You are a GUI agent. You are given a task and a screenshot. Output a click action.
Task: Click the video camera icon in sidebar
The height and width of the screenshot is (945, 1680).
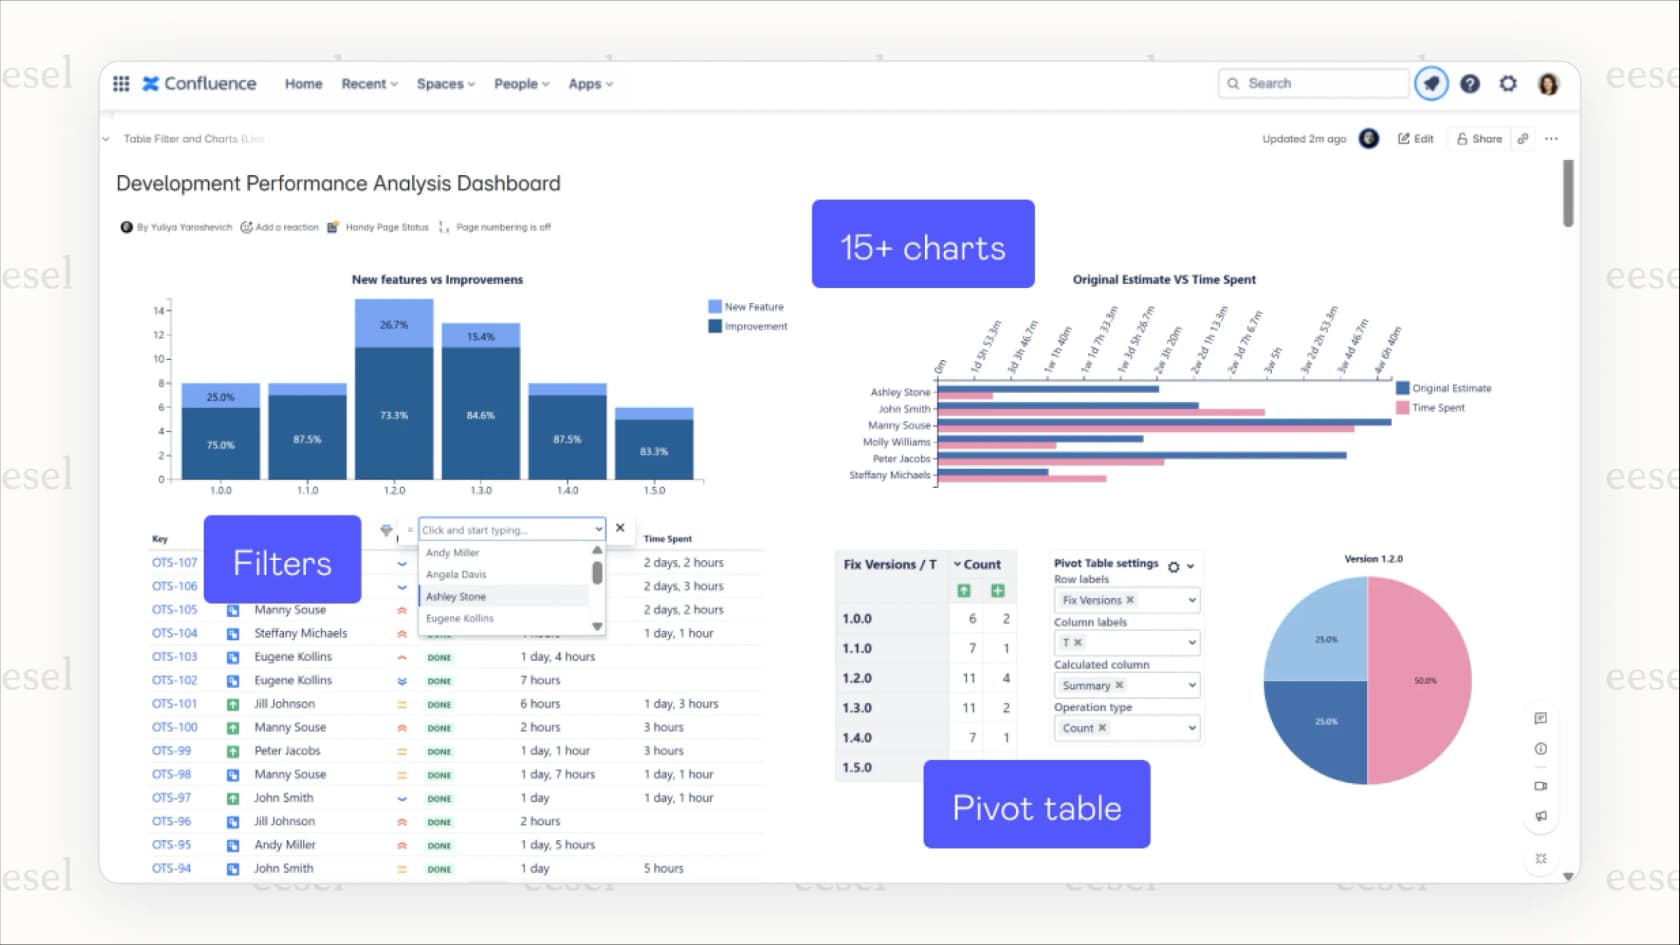[x=1541, y=786]
